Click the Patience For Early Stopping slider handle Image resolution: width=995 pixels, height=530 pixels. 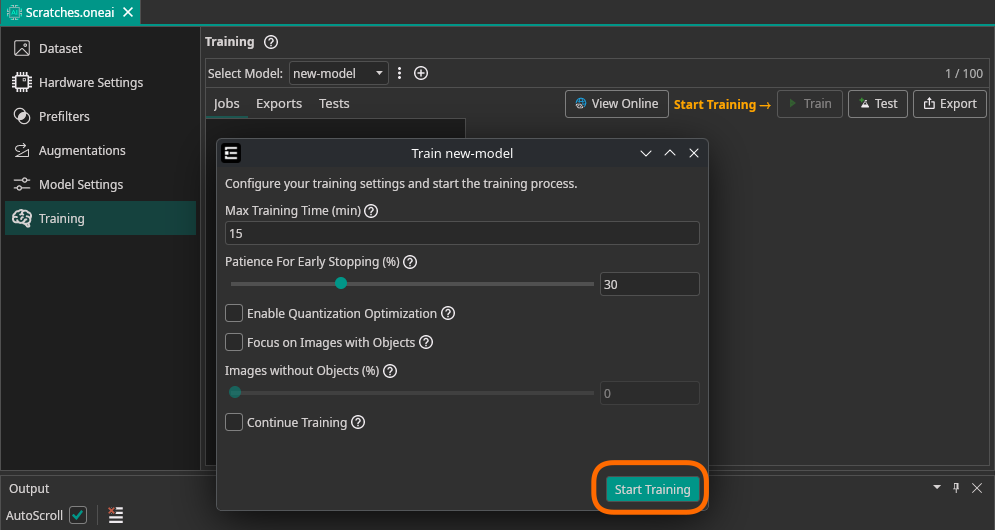pos(341,284)
